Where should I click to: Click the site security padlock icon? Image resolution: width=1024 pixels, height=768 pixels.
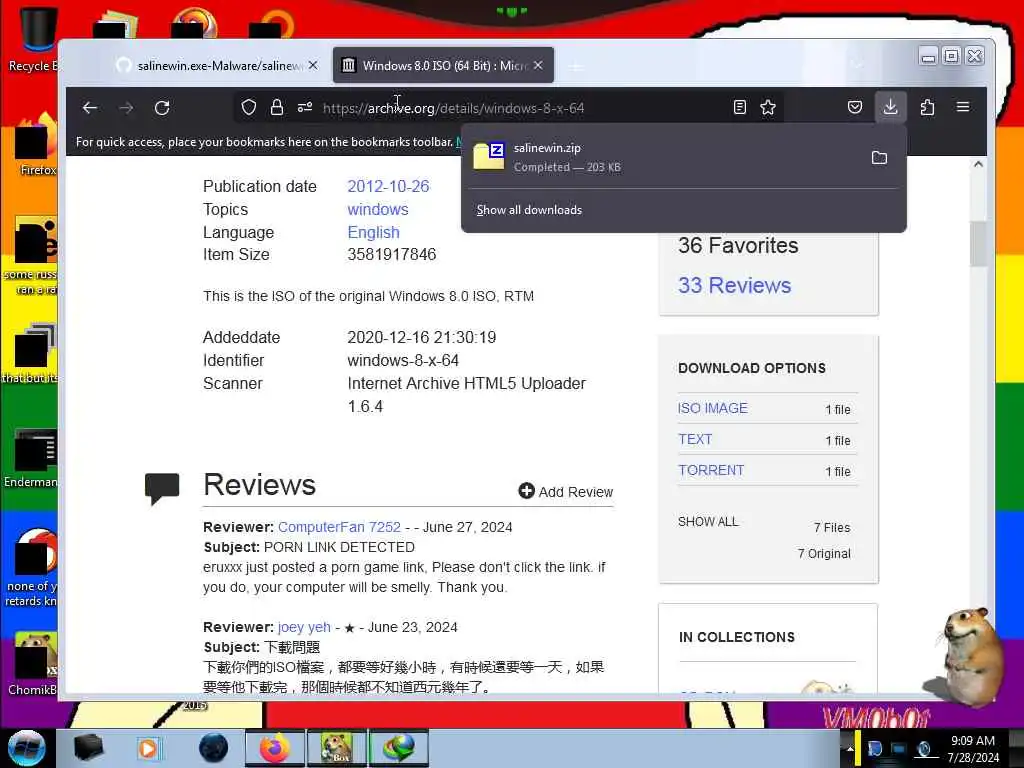click(x=277, y=108)
